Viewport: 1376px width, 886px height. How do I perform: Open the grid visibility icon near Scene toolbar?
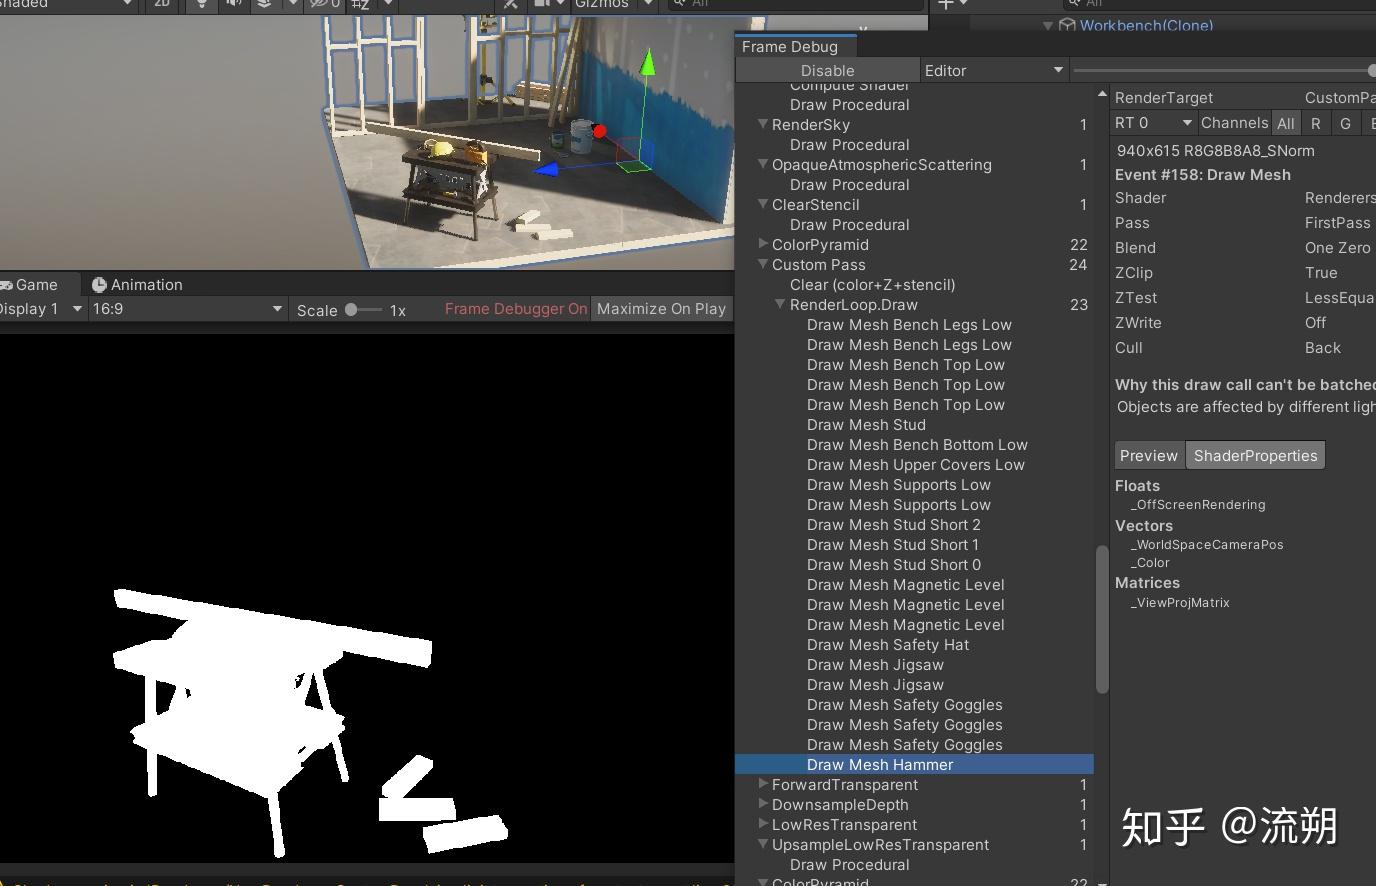click(360, 5)
